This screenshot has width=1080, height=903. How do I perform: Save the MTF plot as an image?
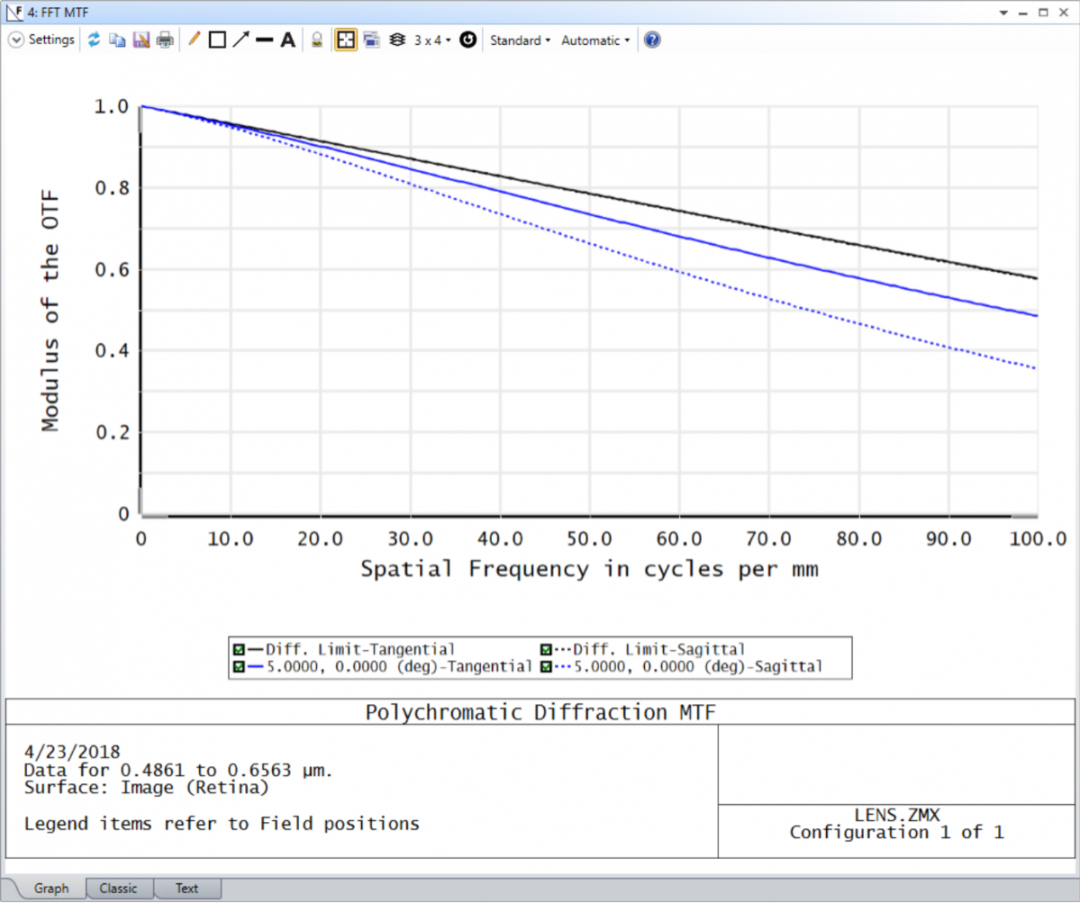tap(139, 39)
